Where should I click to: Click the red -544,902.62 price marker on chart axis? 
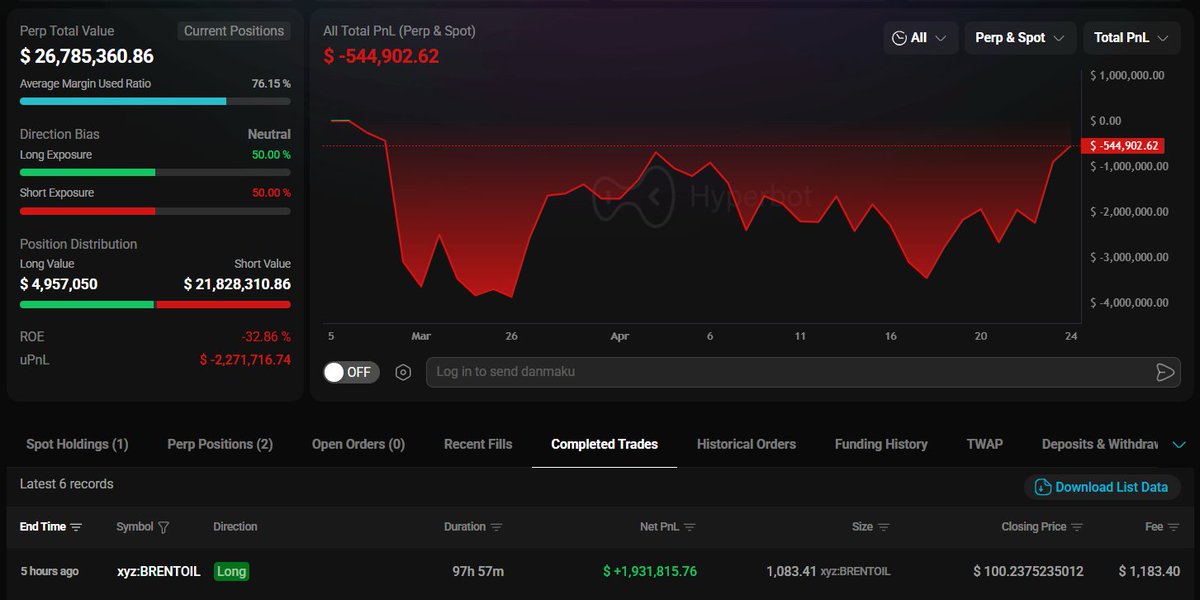[1122, 146]
